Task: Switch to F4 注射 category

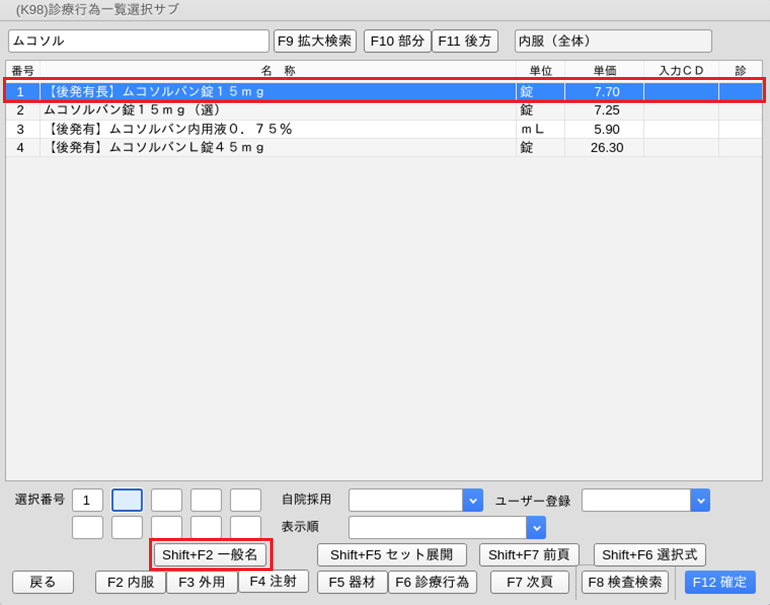Action: 273,581
